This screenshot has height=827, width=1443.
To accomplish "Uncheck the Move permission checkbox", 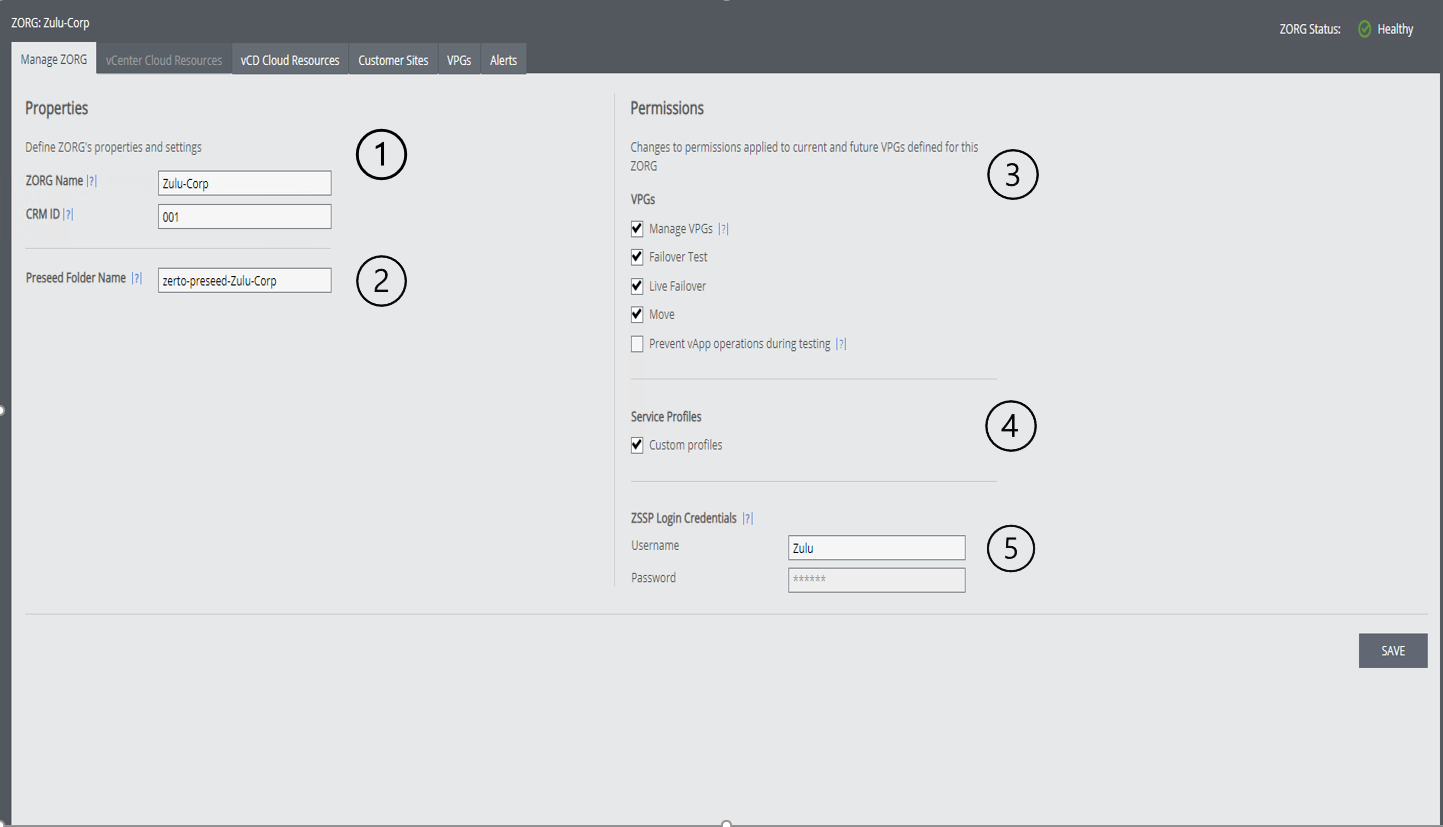I will point(637,314).
